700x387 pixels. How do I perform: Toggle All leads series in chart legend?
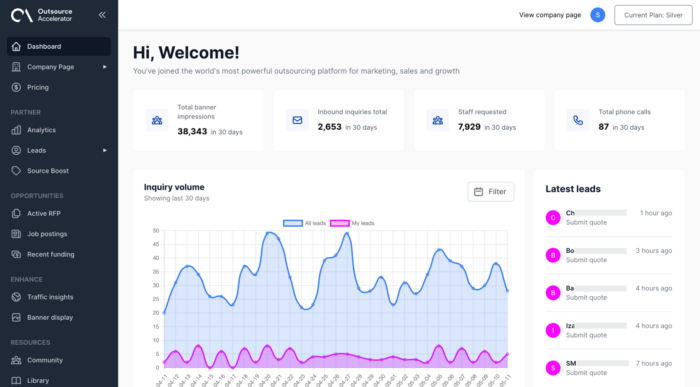point(304,223)
